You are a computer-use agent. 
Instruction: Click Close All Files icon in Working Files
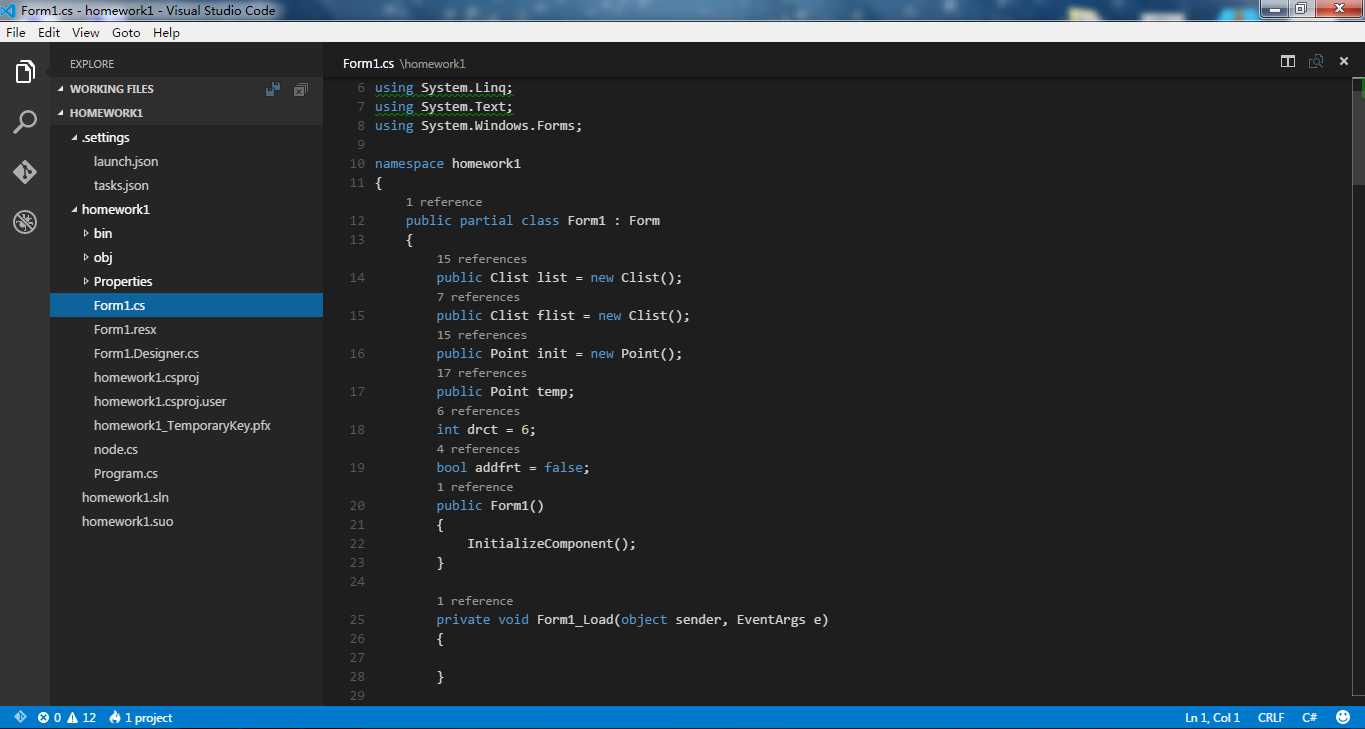pos(300,89)
